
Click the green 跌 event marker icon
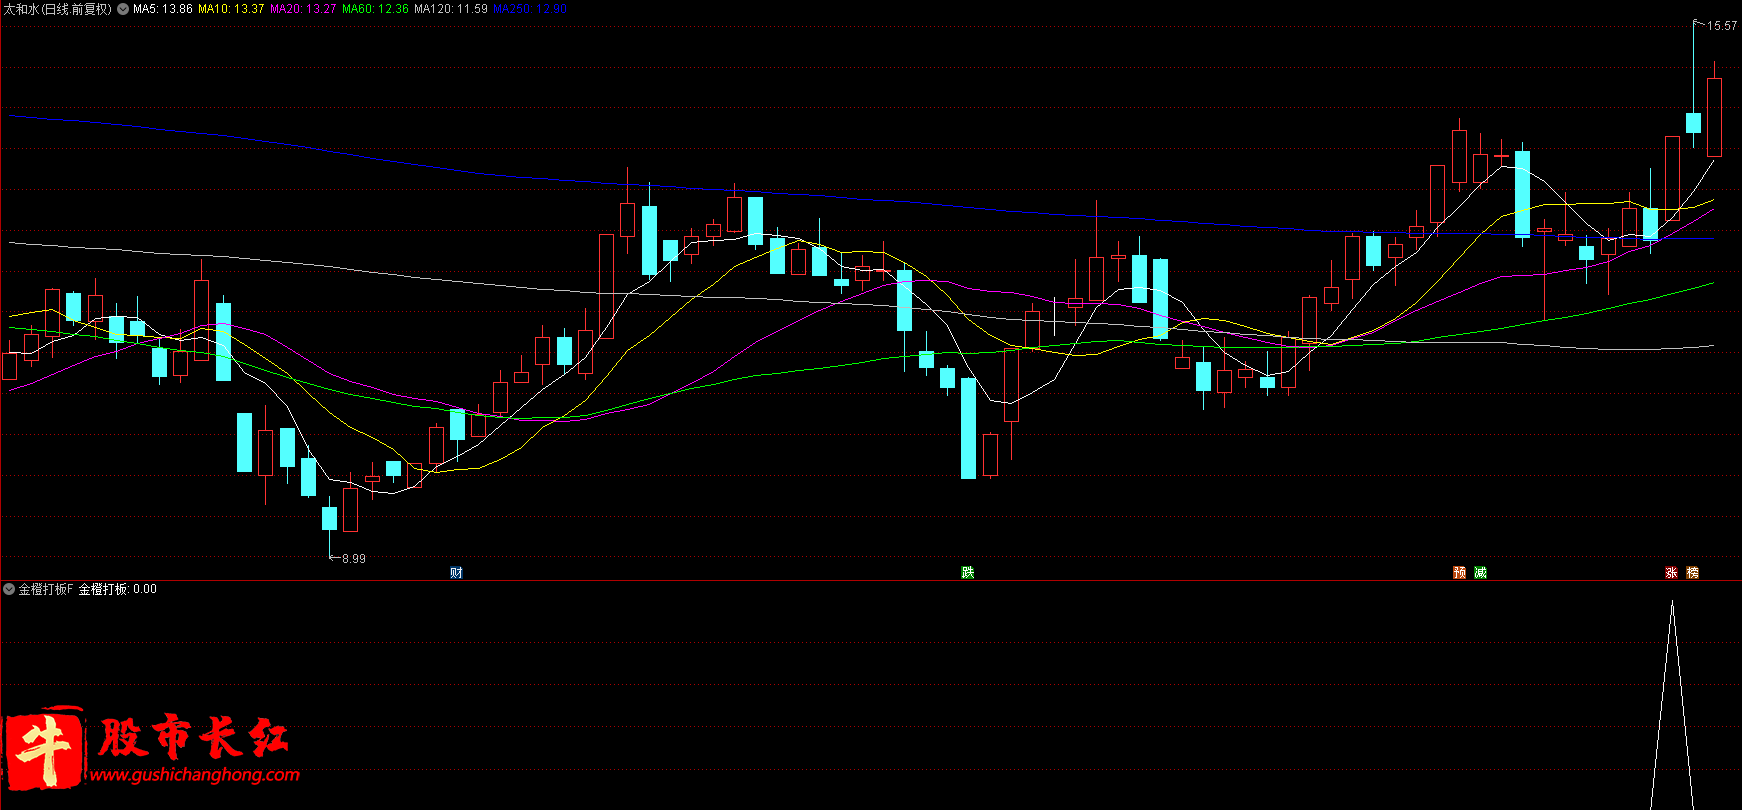tap(967, 572)
